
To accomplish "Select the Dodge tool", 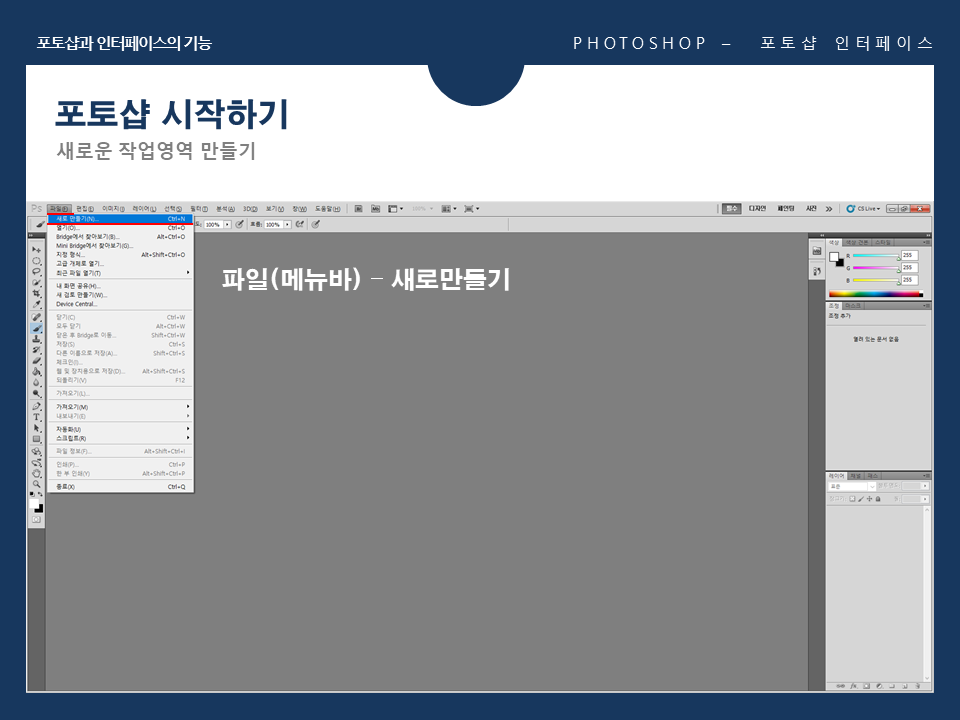I will pos(37,393).
